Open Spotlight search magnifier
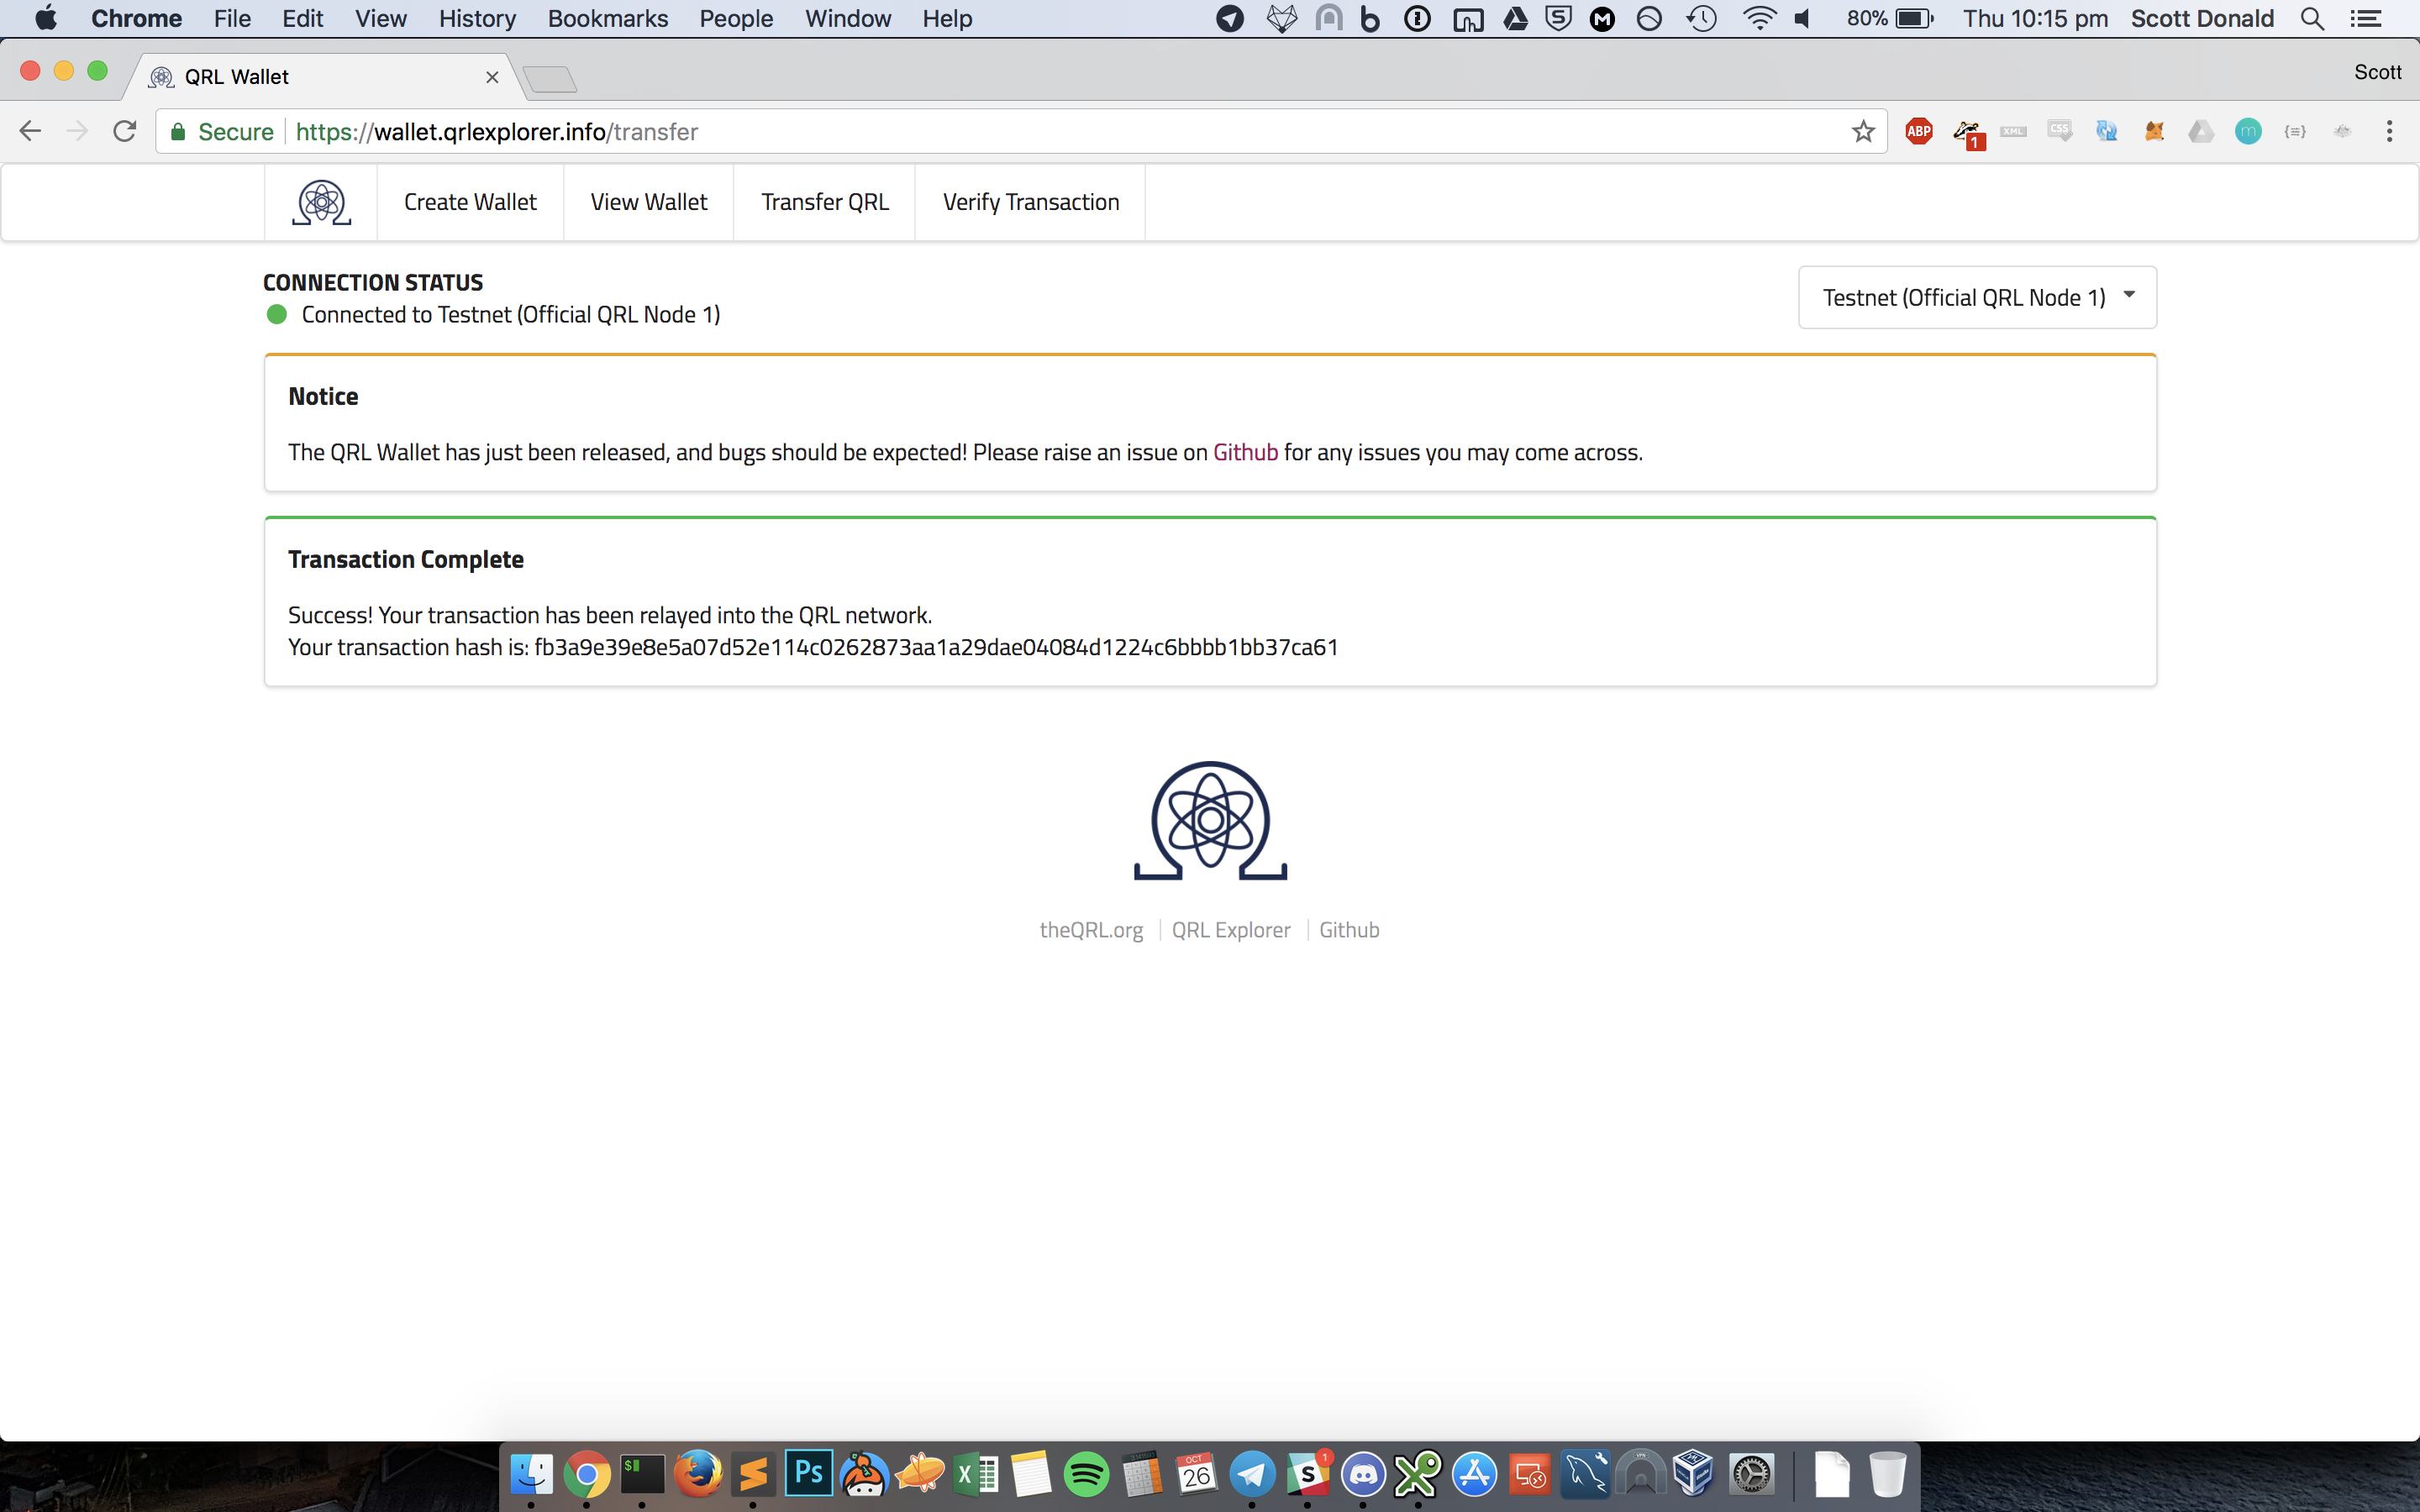The height and width of the screenshot is (1512, 2420). click(2312, 18)
